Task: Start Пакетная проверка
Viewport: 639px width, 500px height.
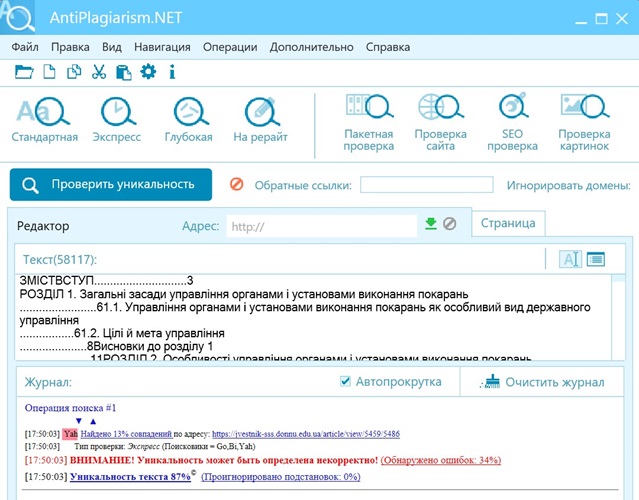Action: [369, 122]
